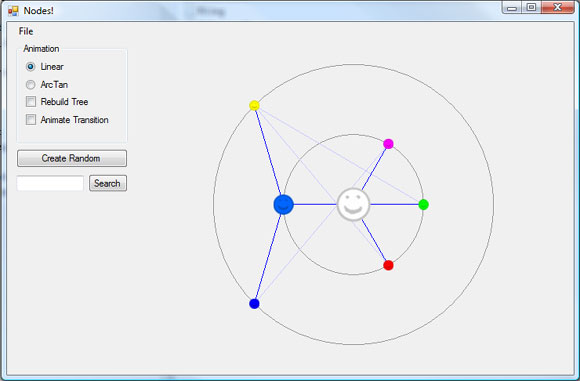Click the Search button
Viewport: 580px width, 381px height.
(x=108, y=183)
